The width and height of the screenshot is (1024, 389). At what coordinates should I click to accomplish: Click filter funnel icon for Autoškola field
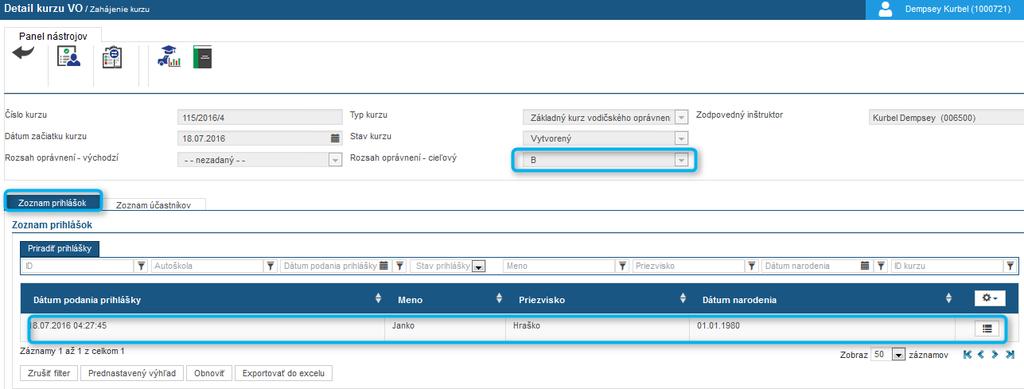coord(270,266)
